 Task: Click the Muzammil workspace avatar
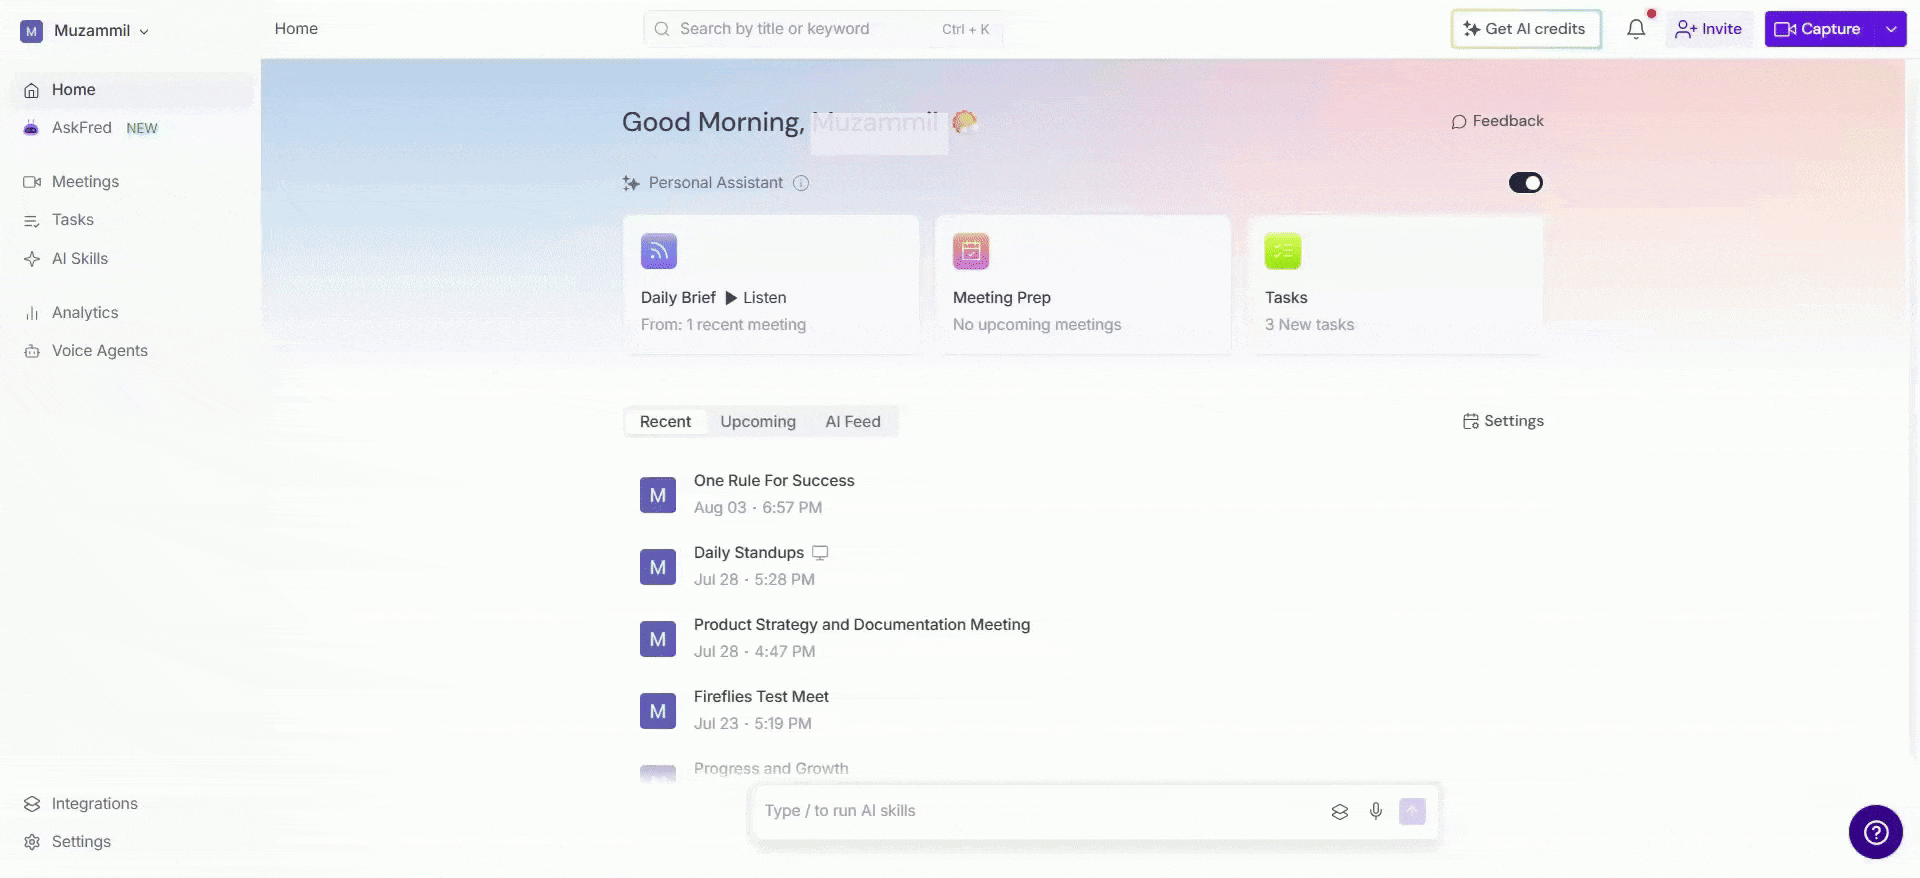32,31
